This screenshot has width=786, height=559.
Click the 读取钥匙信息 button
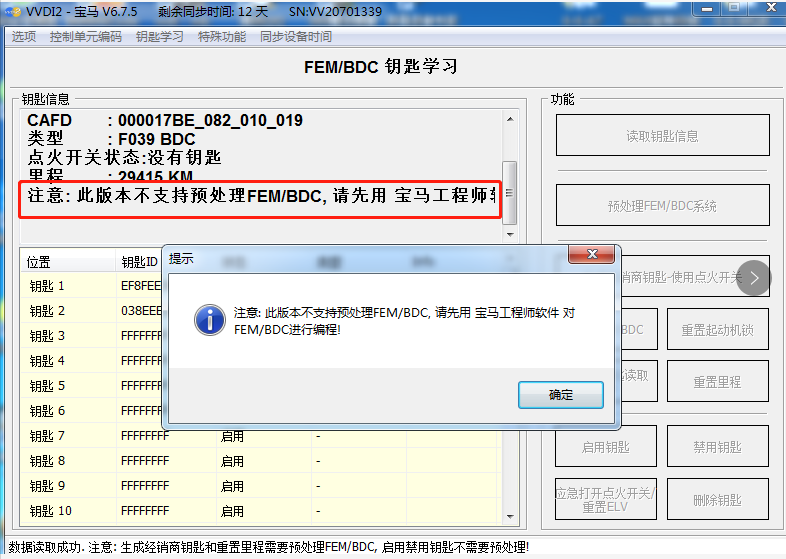point(662,135)
